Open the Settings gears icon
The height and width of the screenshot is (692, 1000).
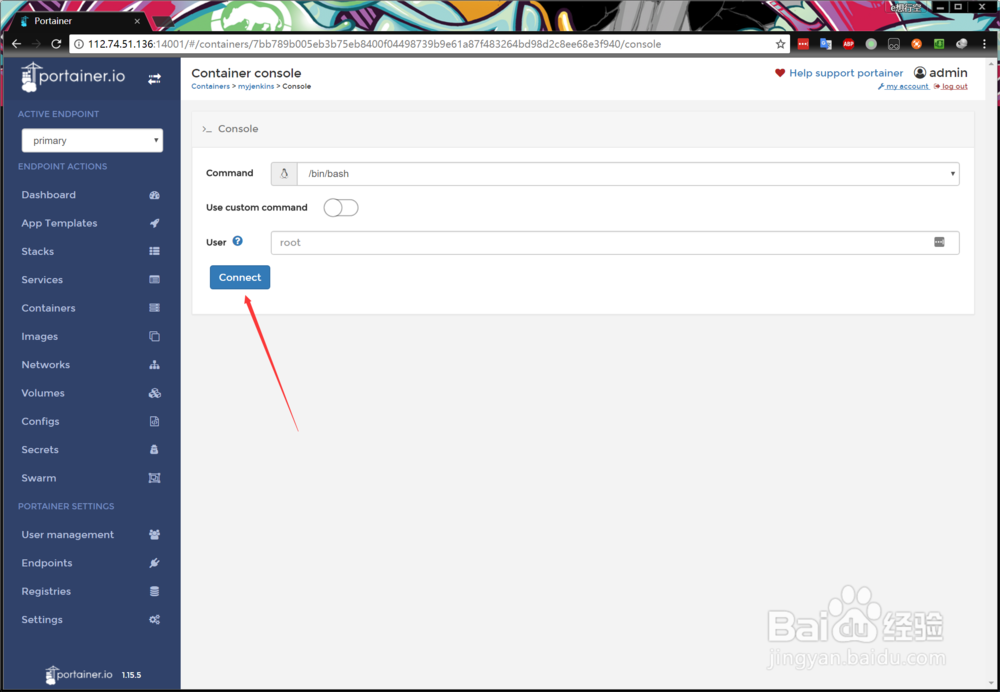pos(155,619)
